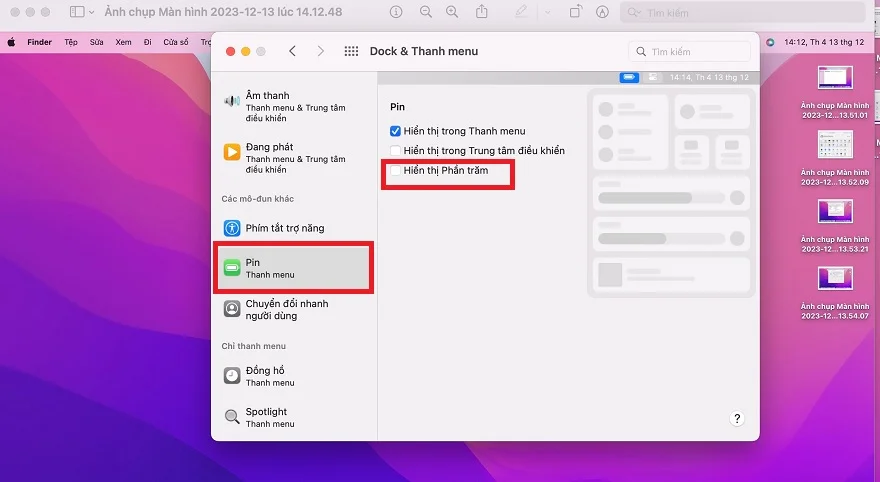The width and height of the screenshot is (880, 482).
Task: Minimize the Dock & Thanh menu window
Action: point(245,52)
